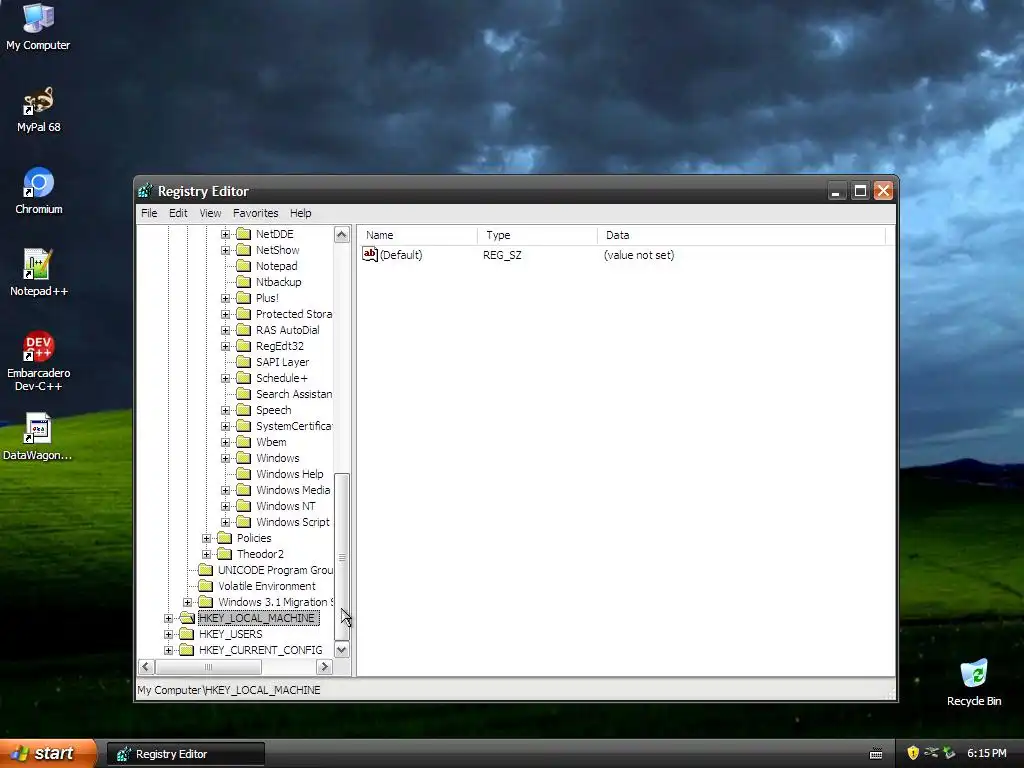The image size is (1024, 768).
Task: Click the Windows Help folder icon
Action: (x=244, y=474)
